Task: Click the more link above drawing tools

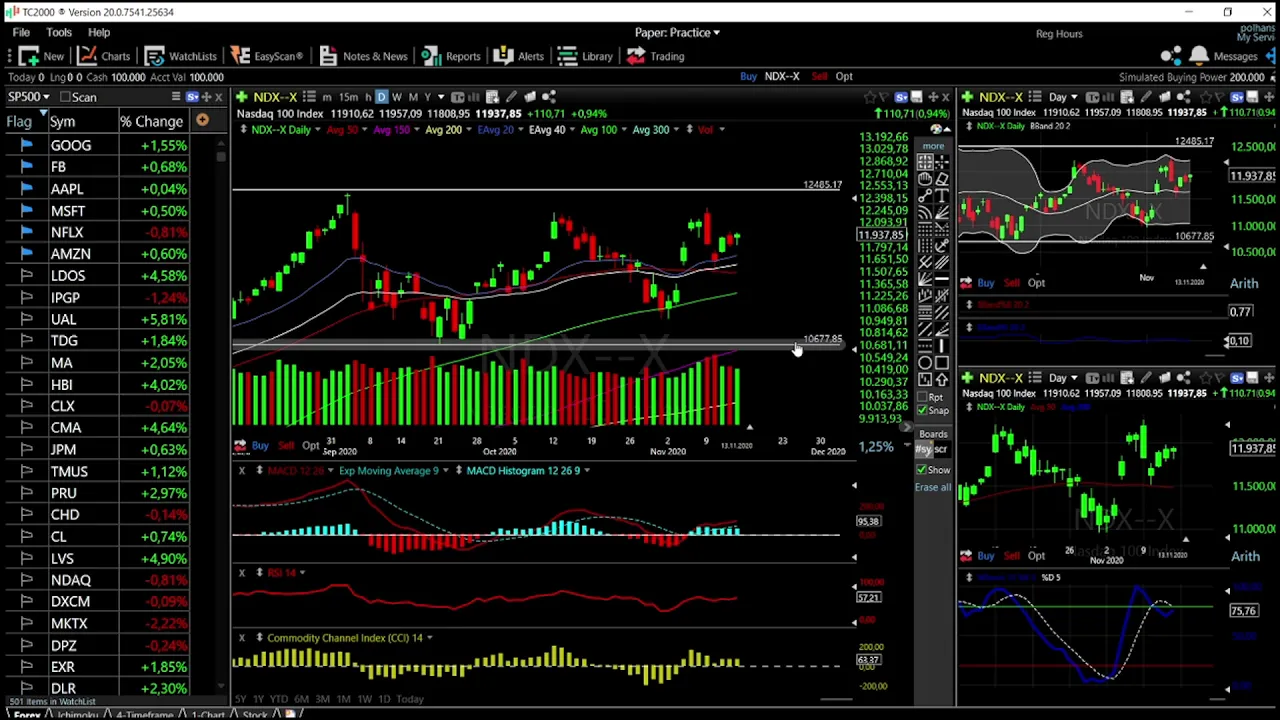Action: 933,146
